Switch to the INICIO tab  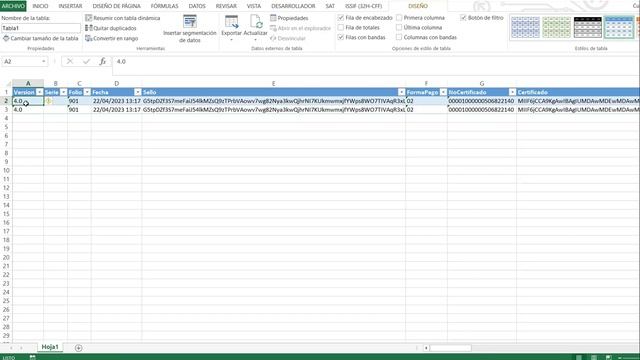(x=40, y=6)
